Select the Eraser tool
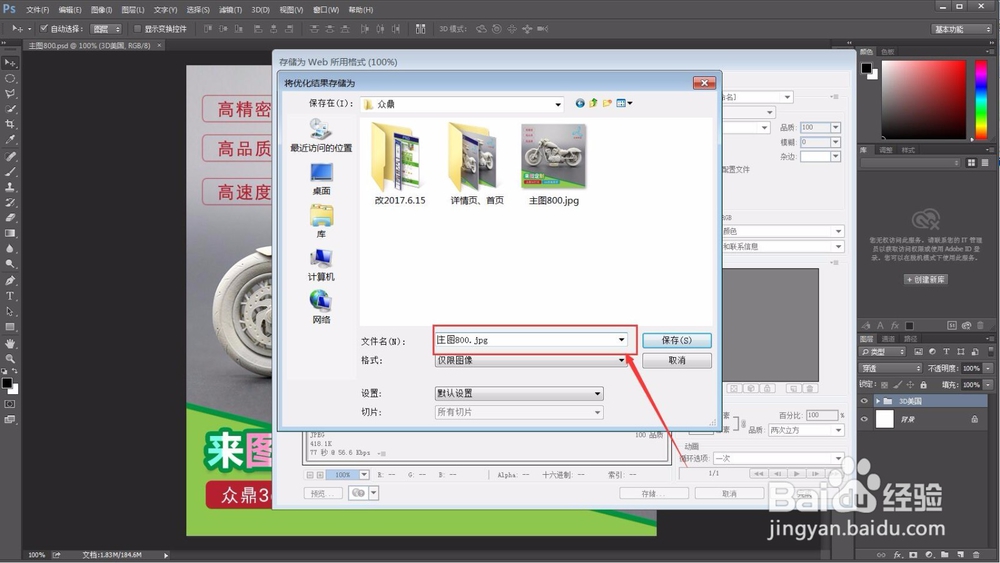This screenshot has height=563, width=1000. [x=10, y=217]
